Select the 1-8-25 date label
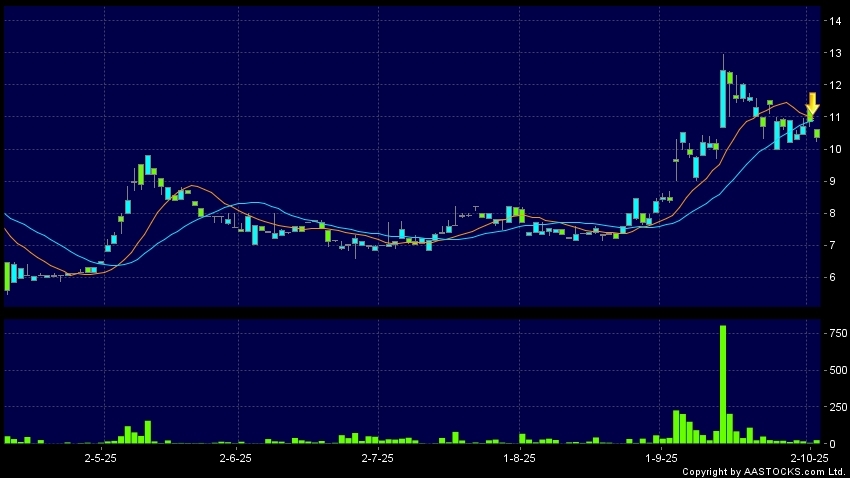Viewport: 850px width, 478px height. click(x=519, y=457)
